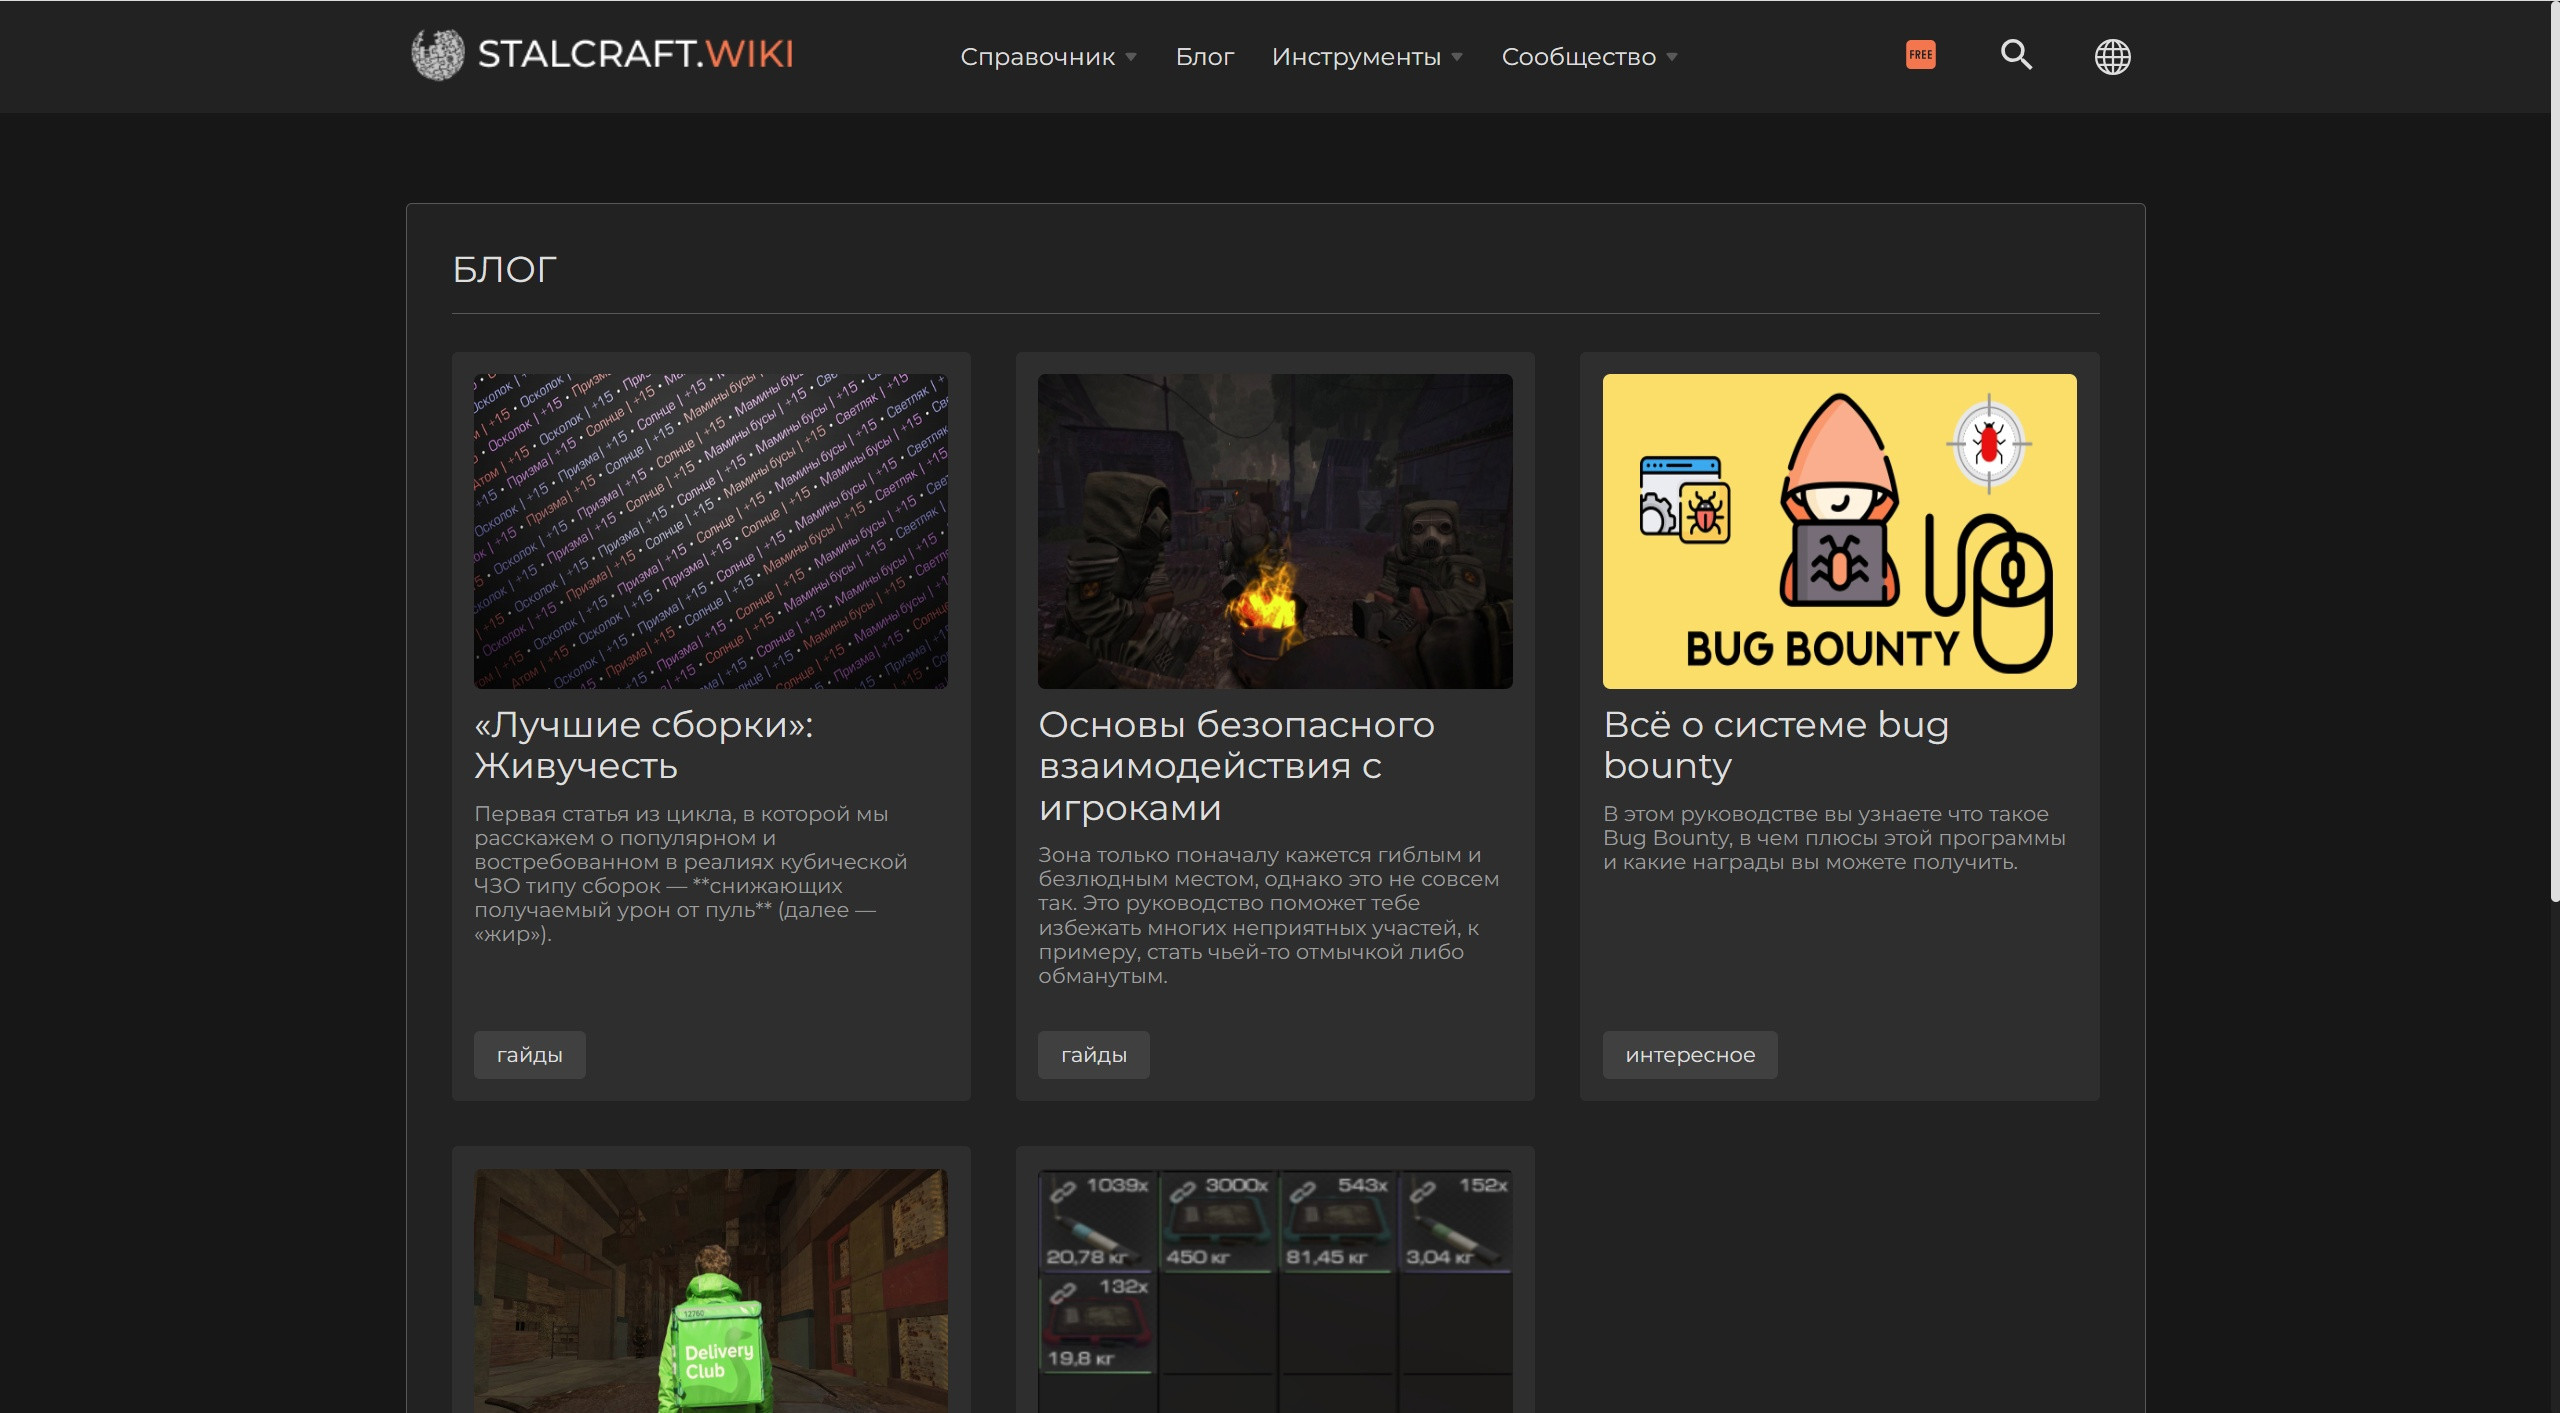The image size is (2560, 1413).
Task: Click the БЛОГ page heading
Action: 504,270
